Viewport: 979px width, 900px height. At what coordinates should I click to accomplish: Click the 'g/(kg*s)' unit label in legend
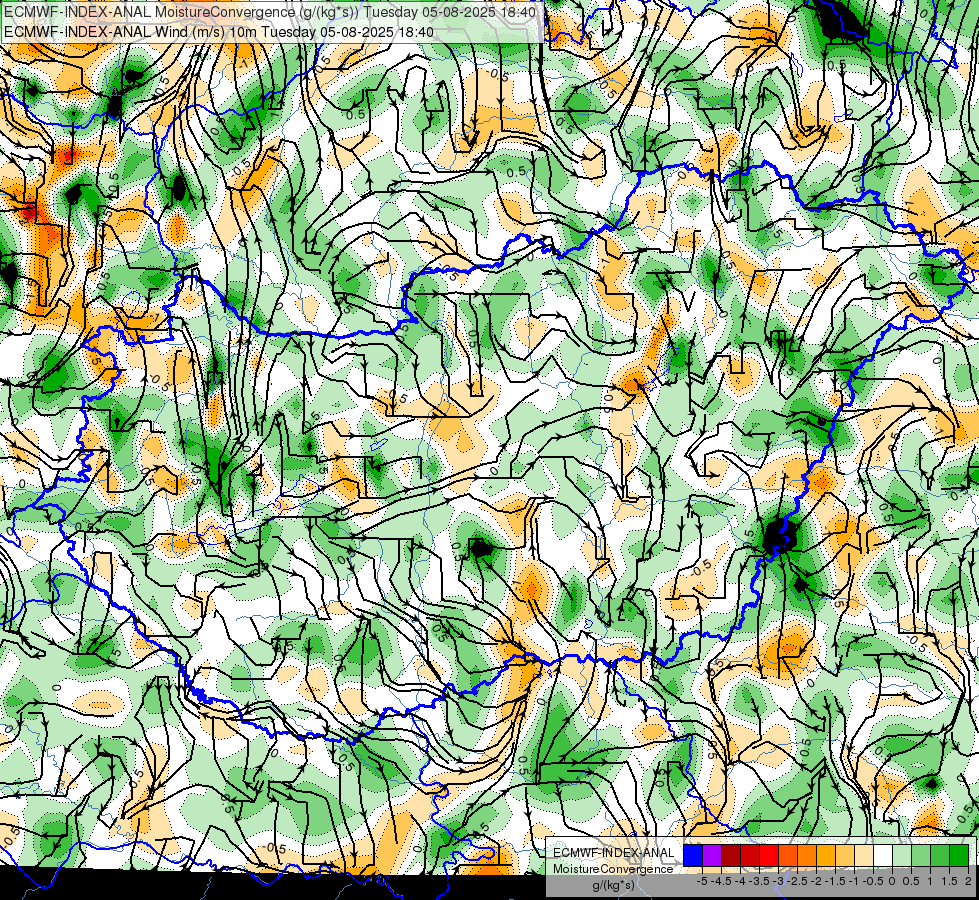(x=613, y=886)
